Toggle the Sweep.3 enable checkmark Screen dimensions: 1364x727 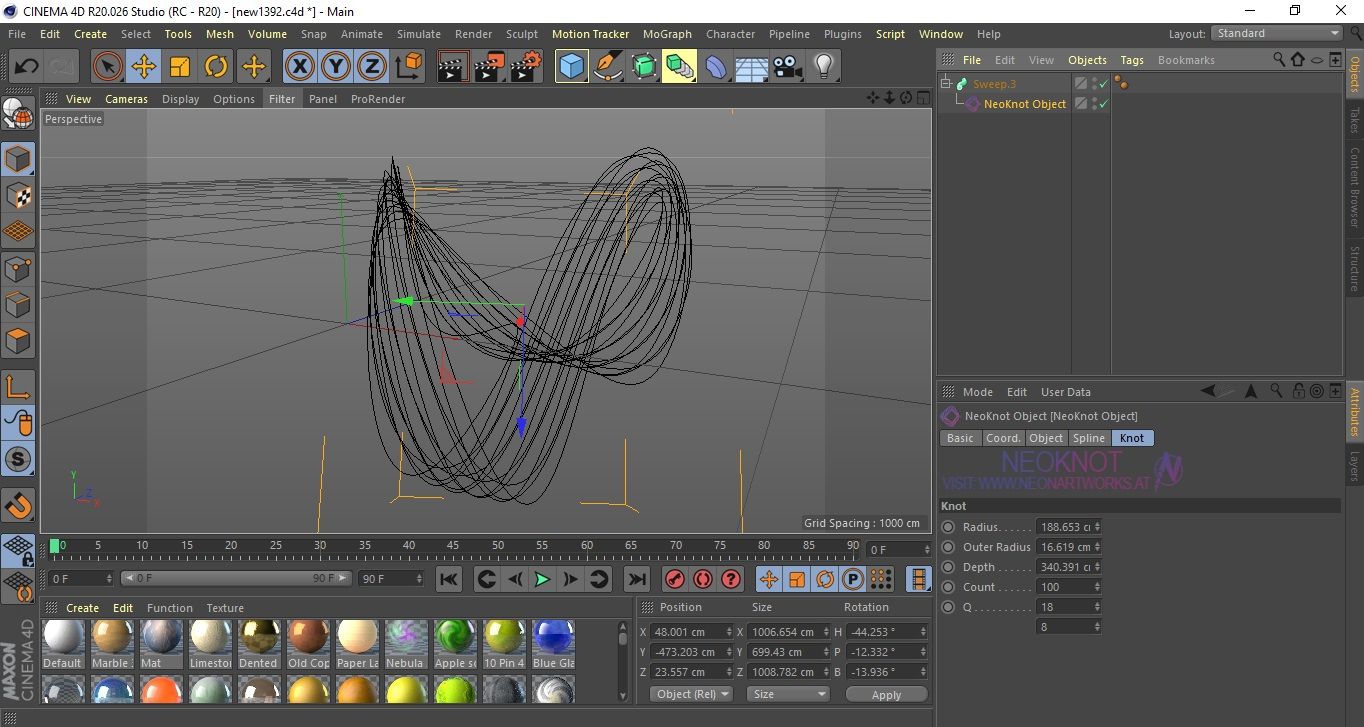[x=1104, y=84]
